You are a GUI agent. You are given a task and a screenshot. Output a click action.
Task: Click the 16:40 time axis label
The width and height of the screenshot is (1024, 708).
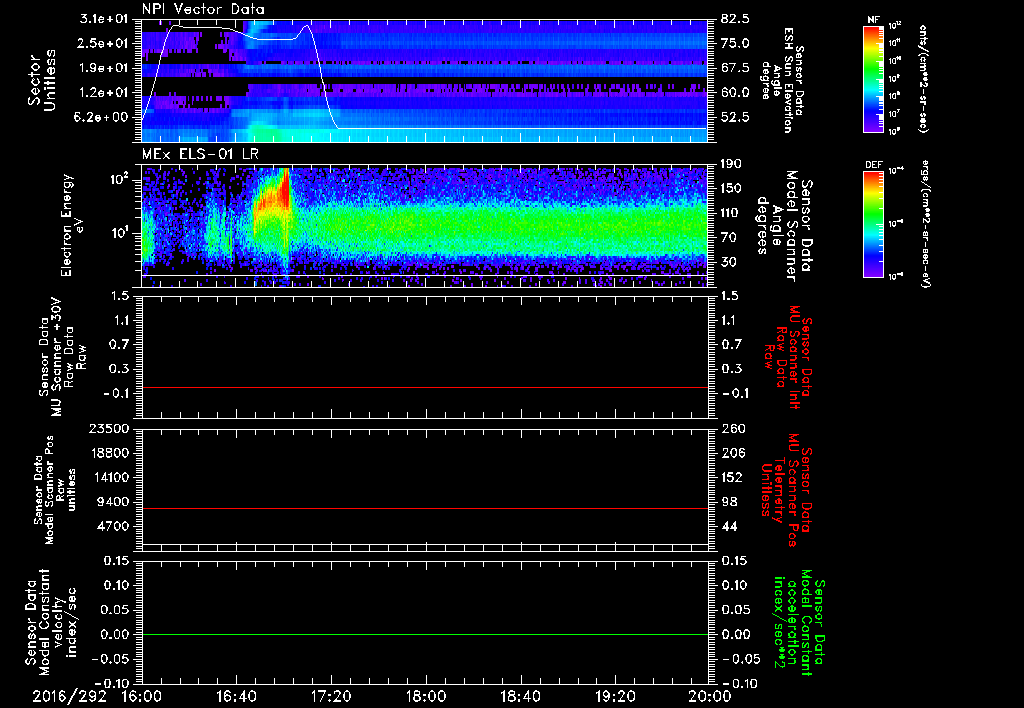tap(236, 697)
